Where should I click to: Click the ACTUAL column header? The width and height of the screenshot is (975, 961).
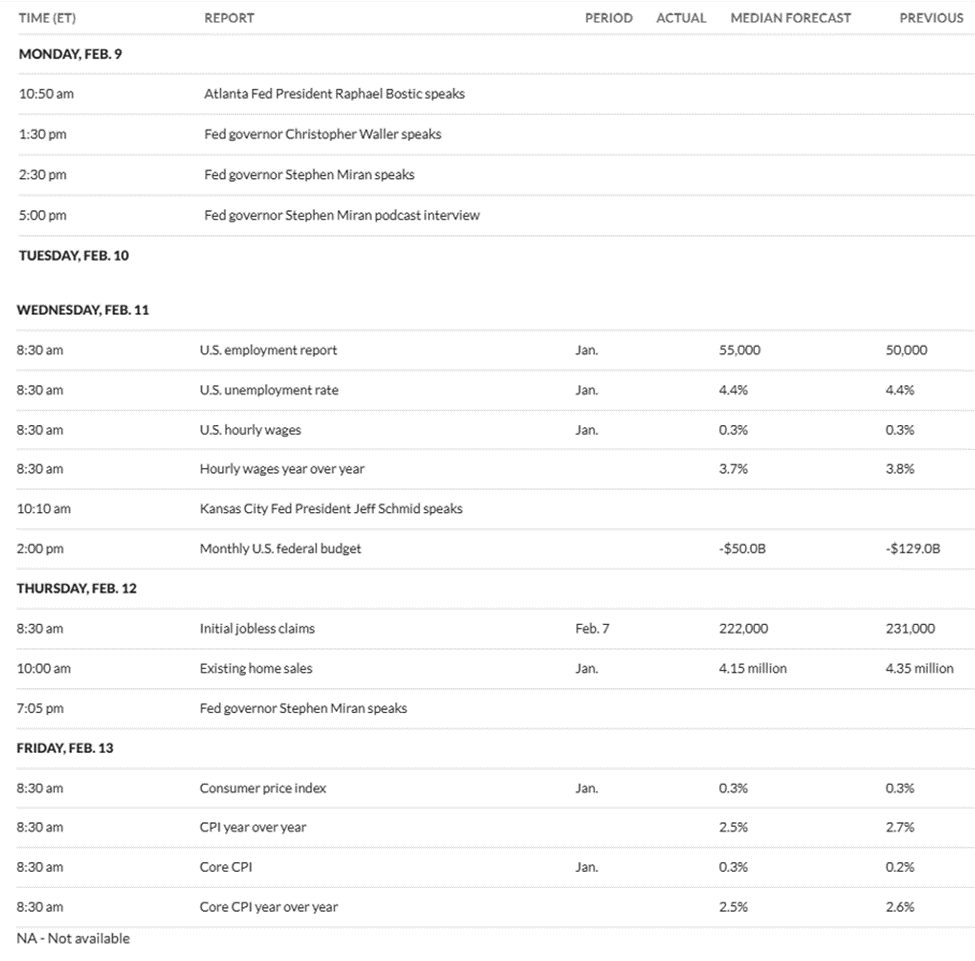pos(680,18)
